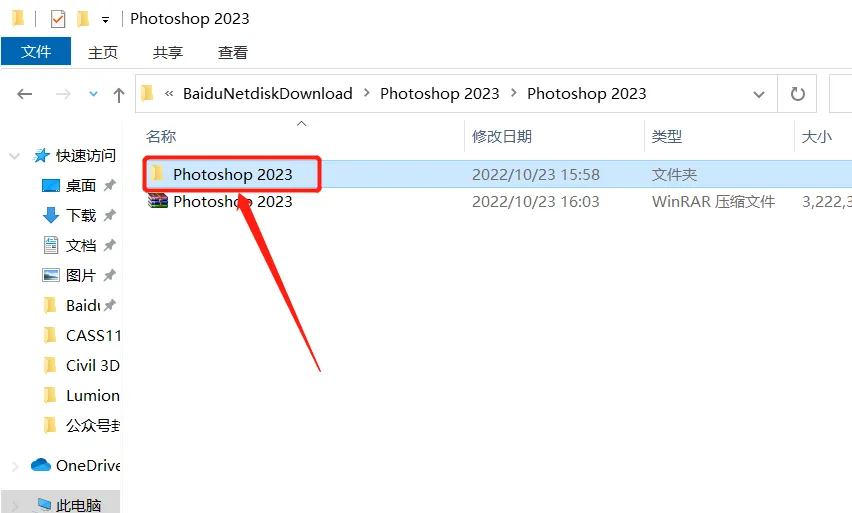Click BaiduNetdiskDownload in the breadcrumb path
This screenshot has width=852, height=513.
click(267, 93)
